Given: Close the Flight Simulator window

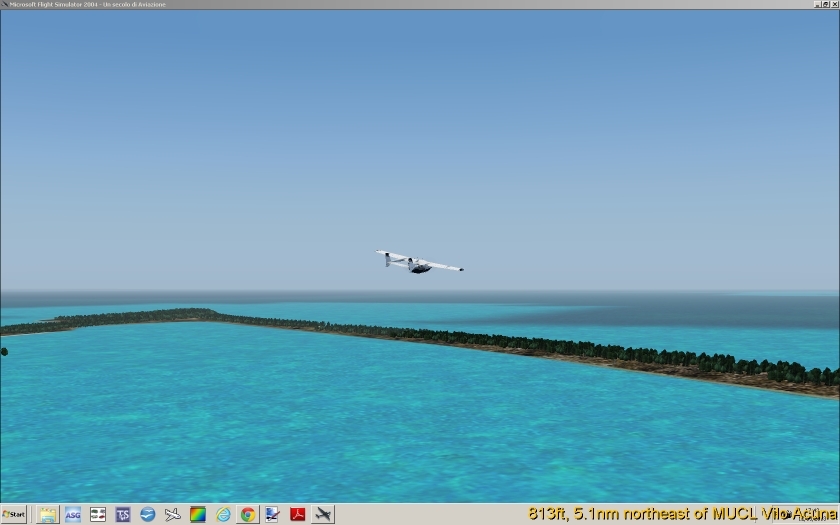Looking at the screenshot, I should click(835, 4).
